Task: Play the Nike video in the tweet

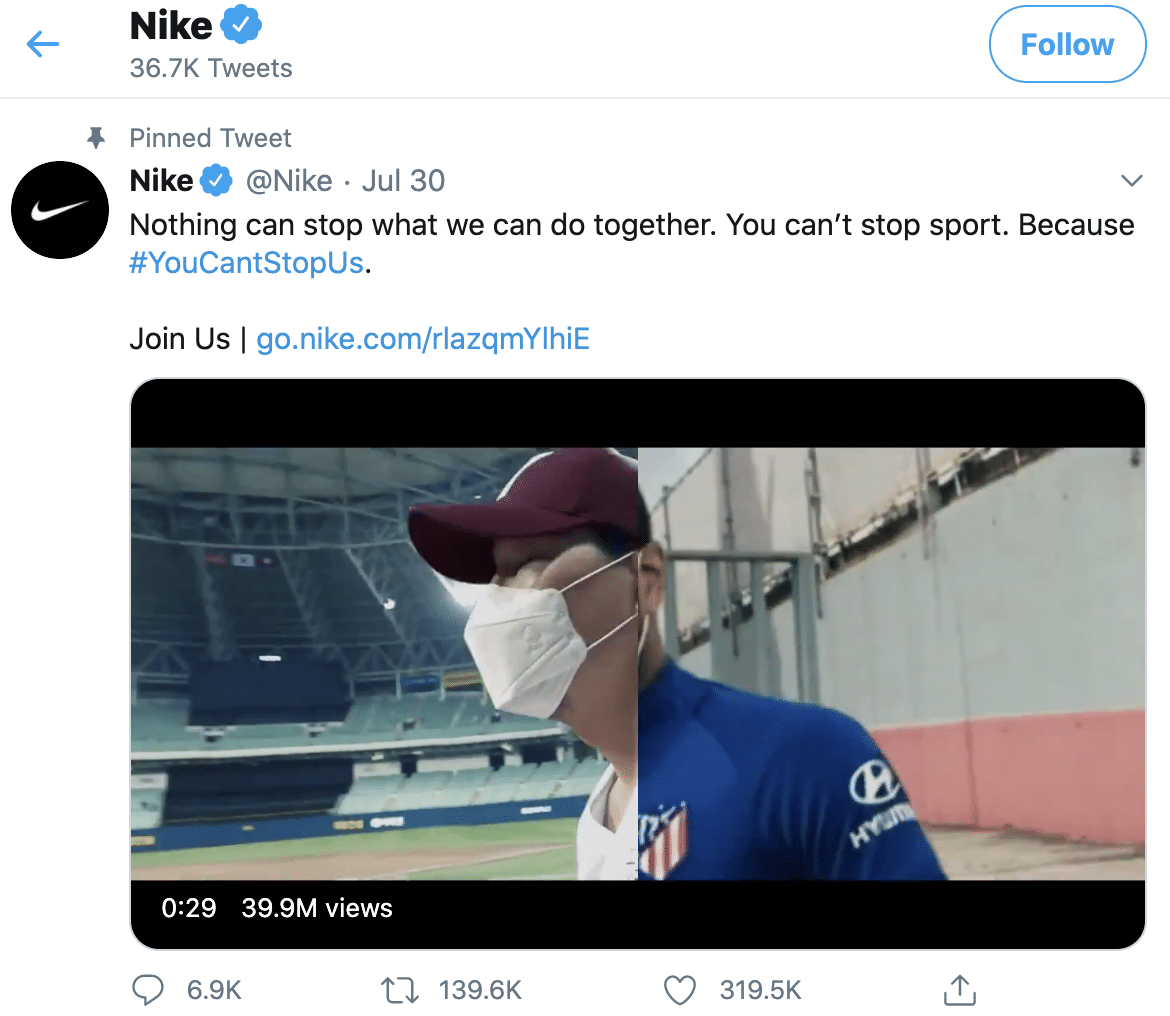Action: 637,662
